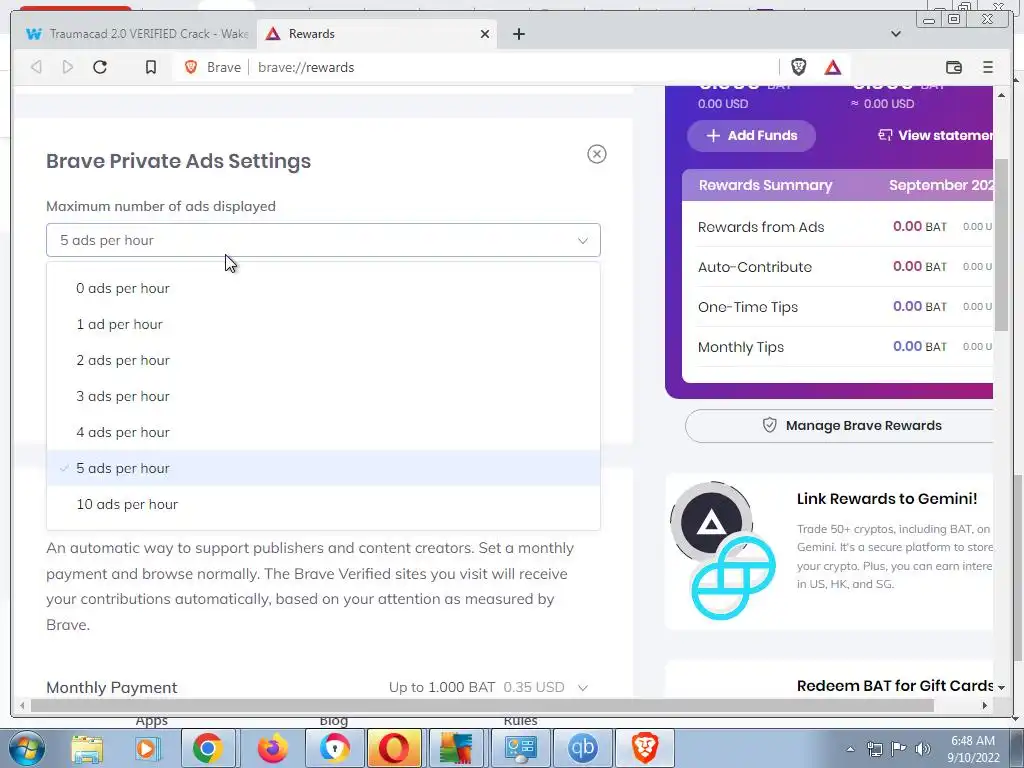This screenshot has height=768, width=1024.
Task: Open the Windows Start button
Action: tap(27, 748)
